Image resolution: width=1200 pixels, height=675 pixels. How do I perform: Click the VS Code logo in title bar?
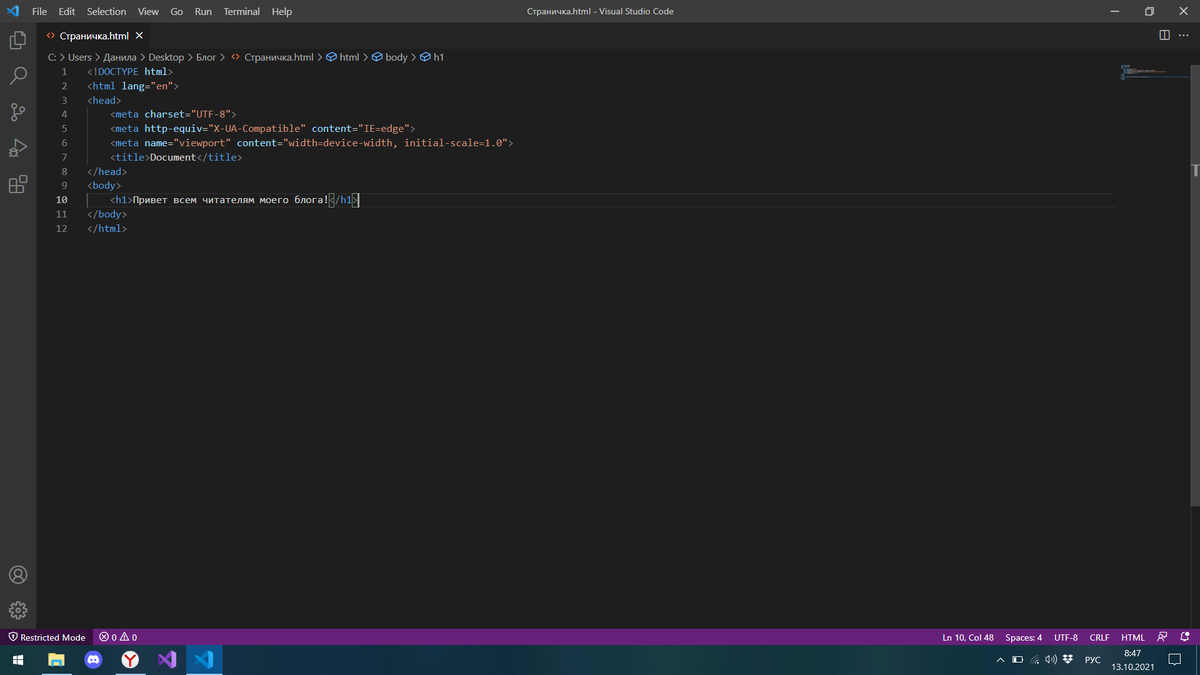pyautogui.click(x=13, y=11)
